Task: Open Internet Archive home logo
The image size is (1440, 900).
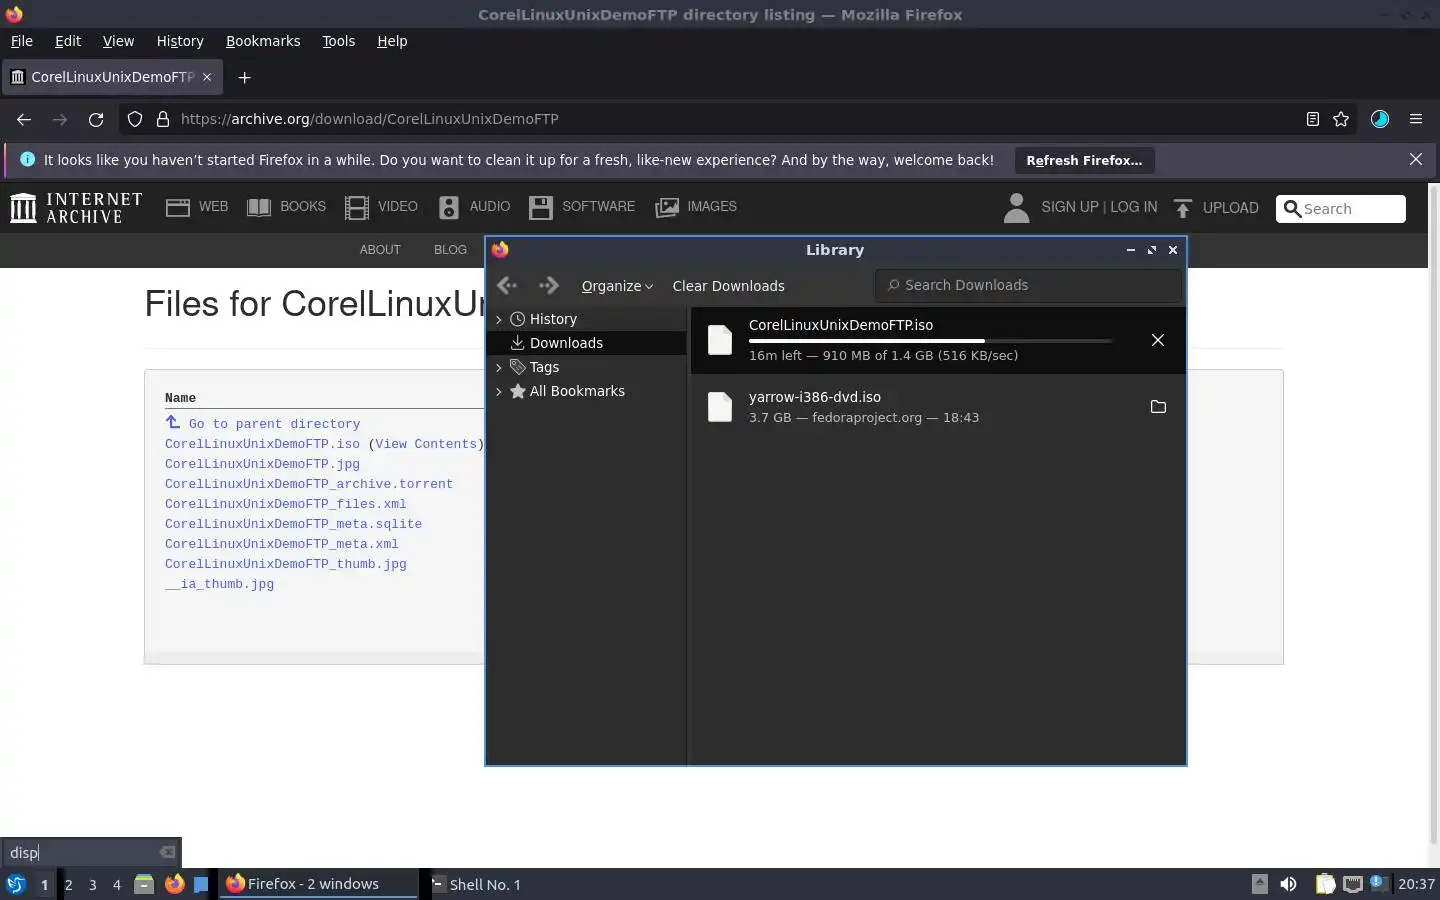Action: tap(76, 207)
